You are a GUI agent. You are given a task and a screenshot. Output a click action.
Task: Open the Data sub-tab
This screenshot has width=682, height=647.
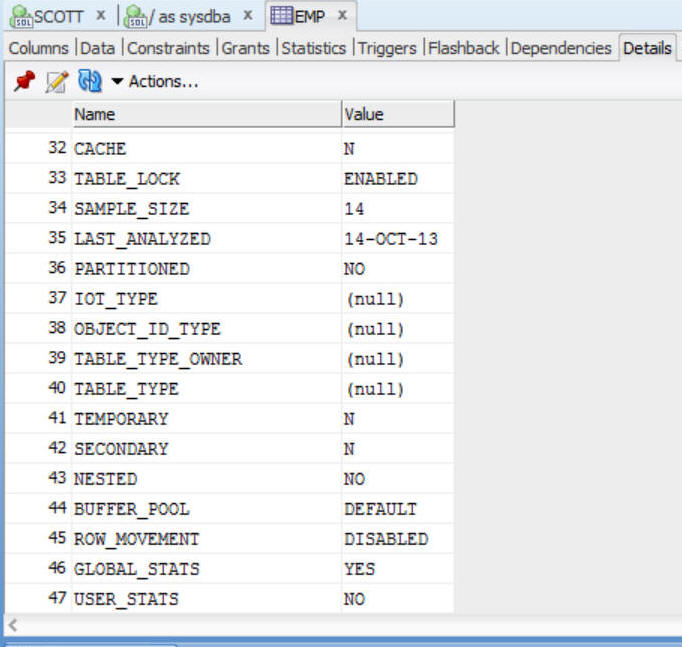coord(97,48)
